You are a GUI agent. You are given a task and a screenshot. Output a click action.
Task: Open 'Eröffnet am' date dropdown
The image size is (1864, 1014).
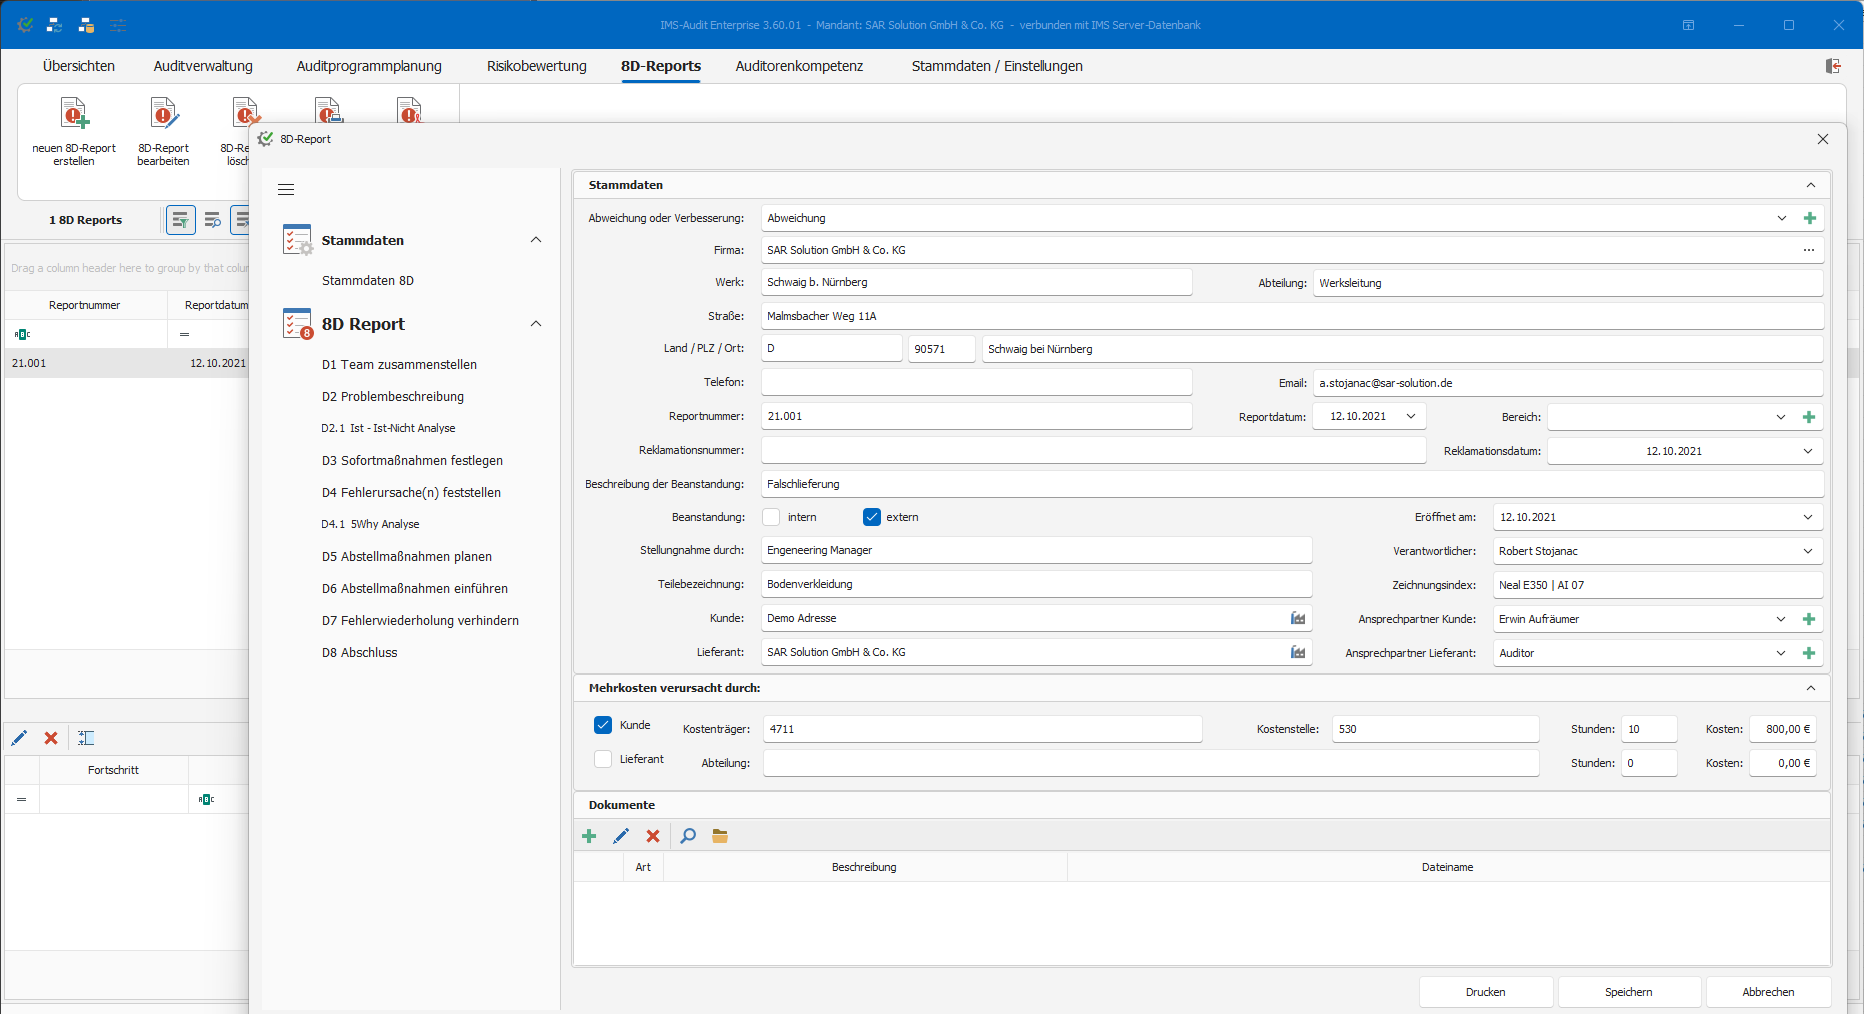[1808, 517]
